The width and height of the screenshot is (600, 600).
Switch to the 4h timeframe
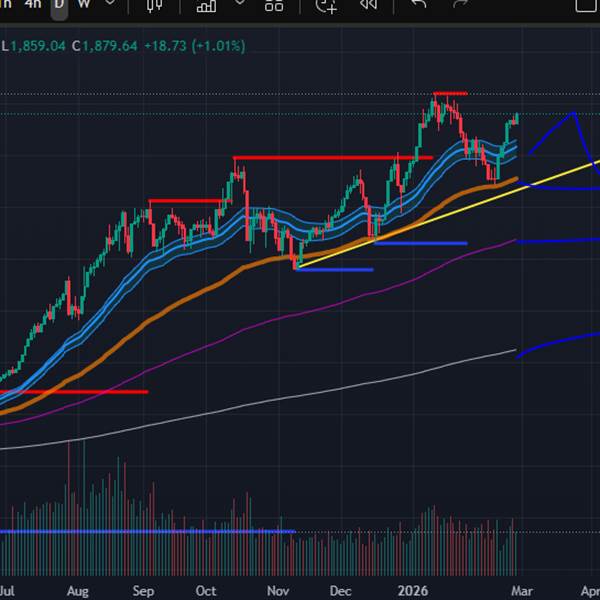coord(33,4)
